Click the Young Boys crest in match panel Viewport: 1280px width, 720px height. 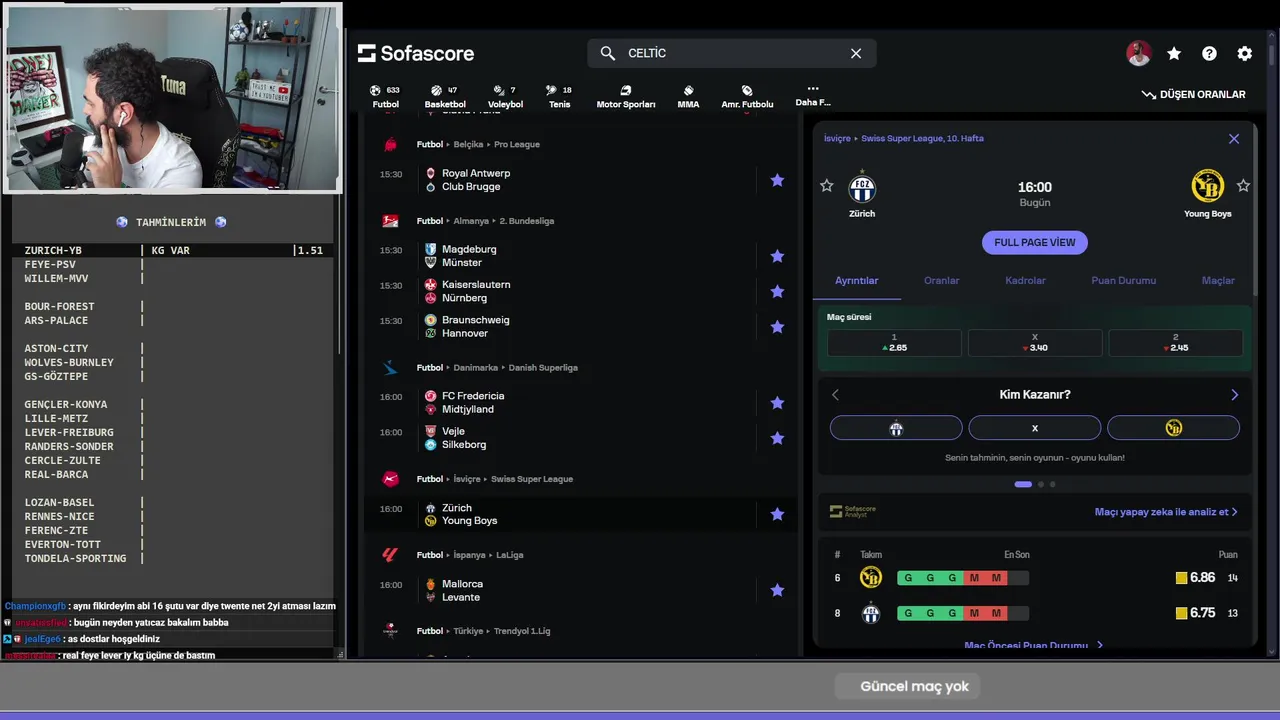(x=1208, y=186)
